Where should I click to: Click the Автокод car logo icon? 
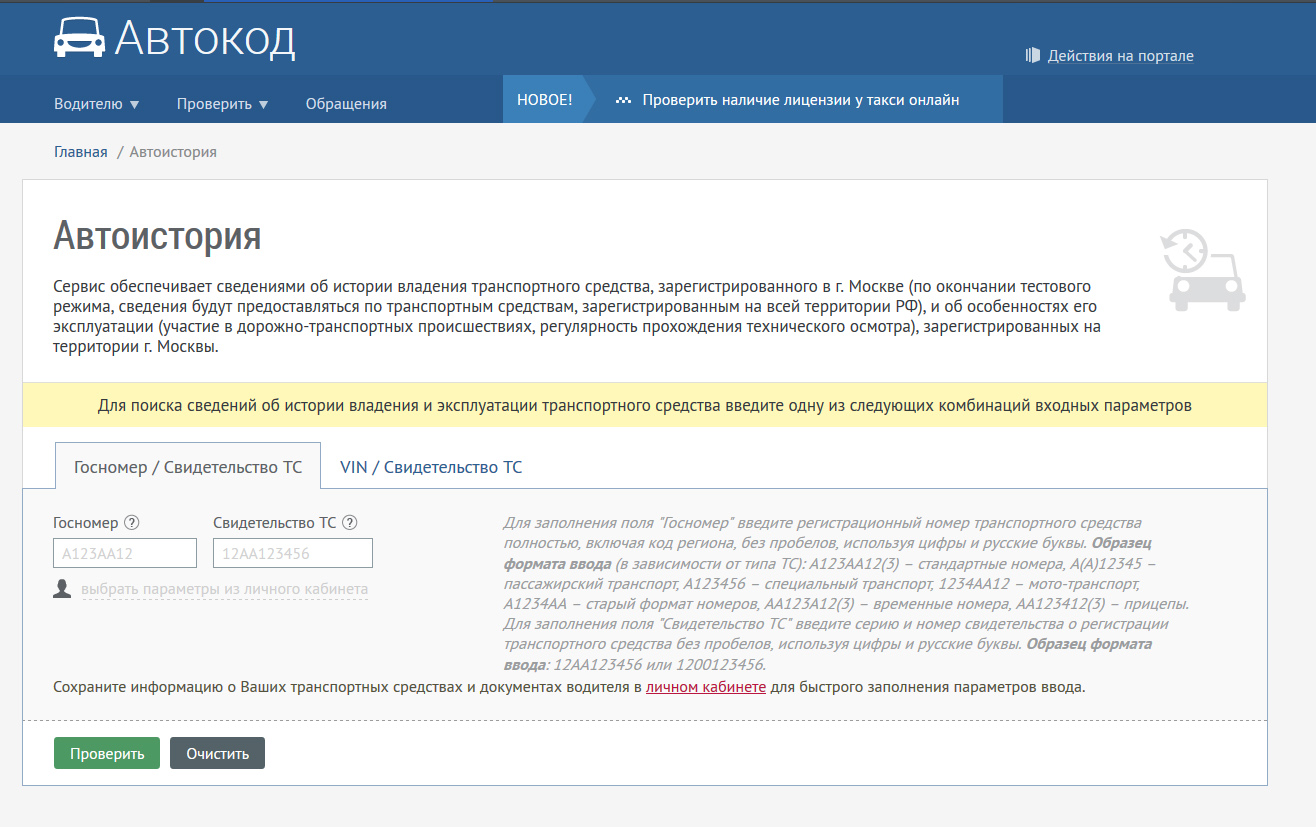tap(78, 38)
